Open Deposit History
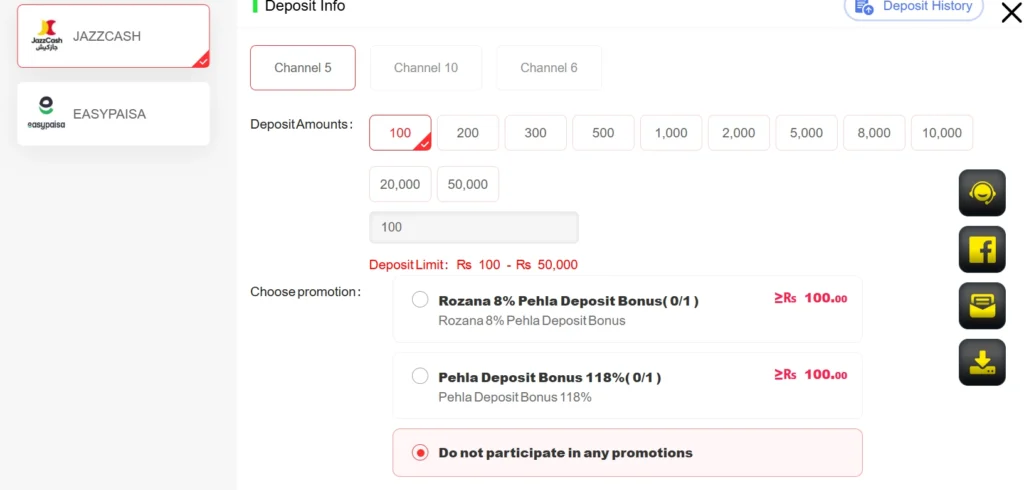The image size is (1024, 490). [x=914, y=7]
